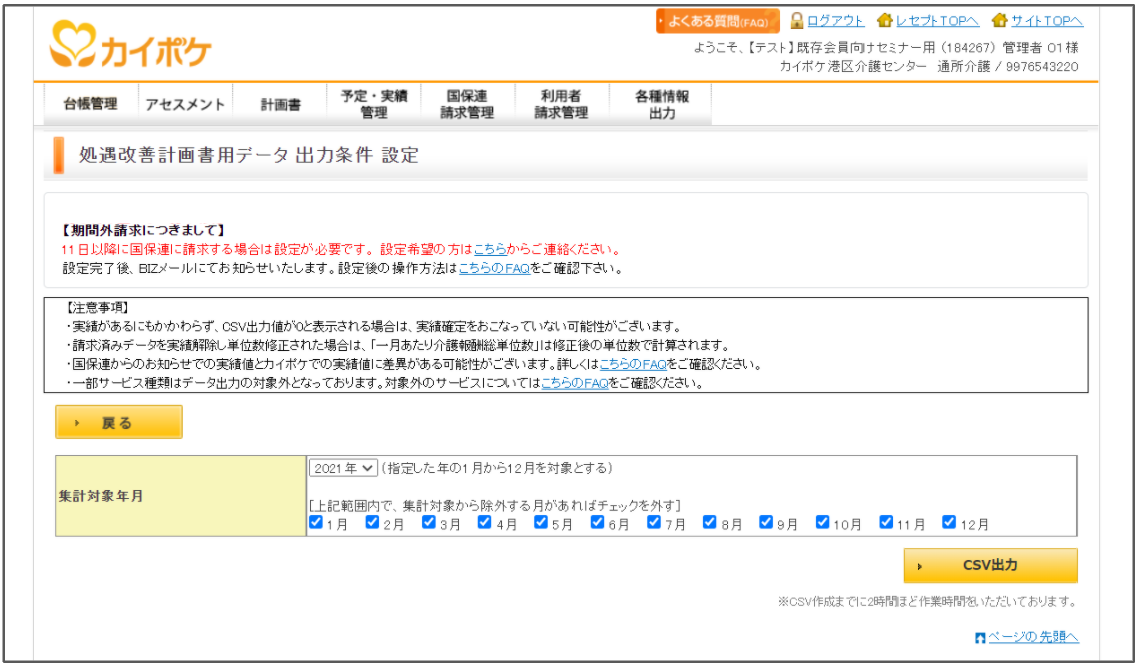Image resolution: width=1138 pixels, height=667 pixels.
Task: Open the ログアウト link
Action: pos(835,20)
